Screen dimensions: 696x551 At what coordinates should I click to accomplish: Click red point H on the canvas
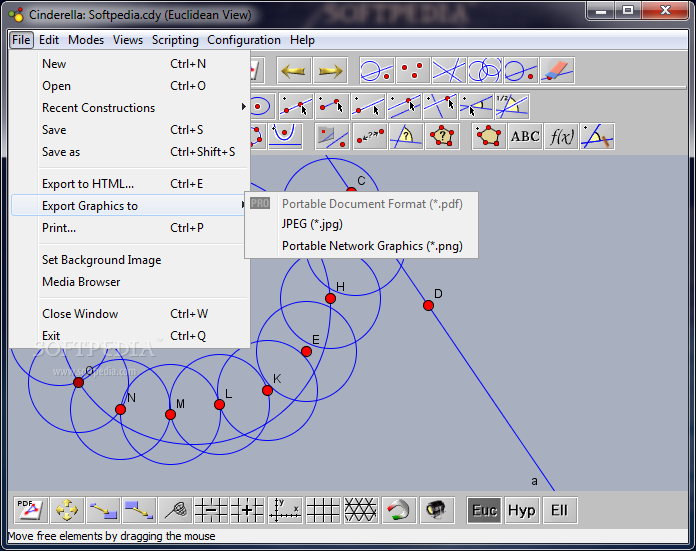point(330,298)
